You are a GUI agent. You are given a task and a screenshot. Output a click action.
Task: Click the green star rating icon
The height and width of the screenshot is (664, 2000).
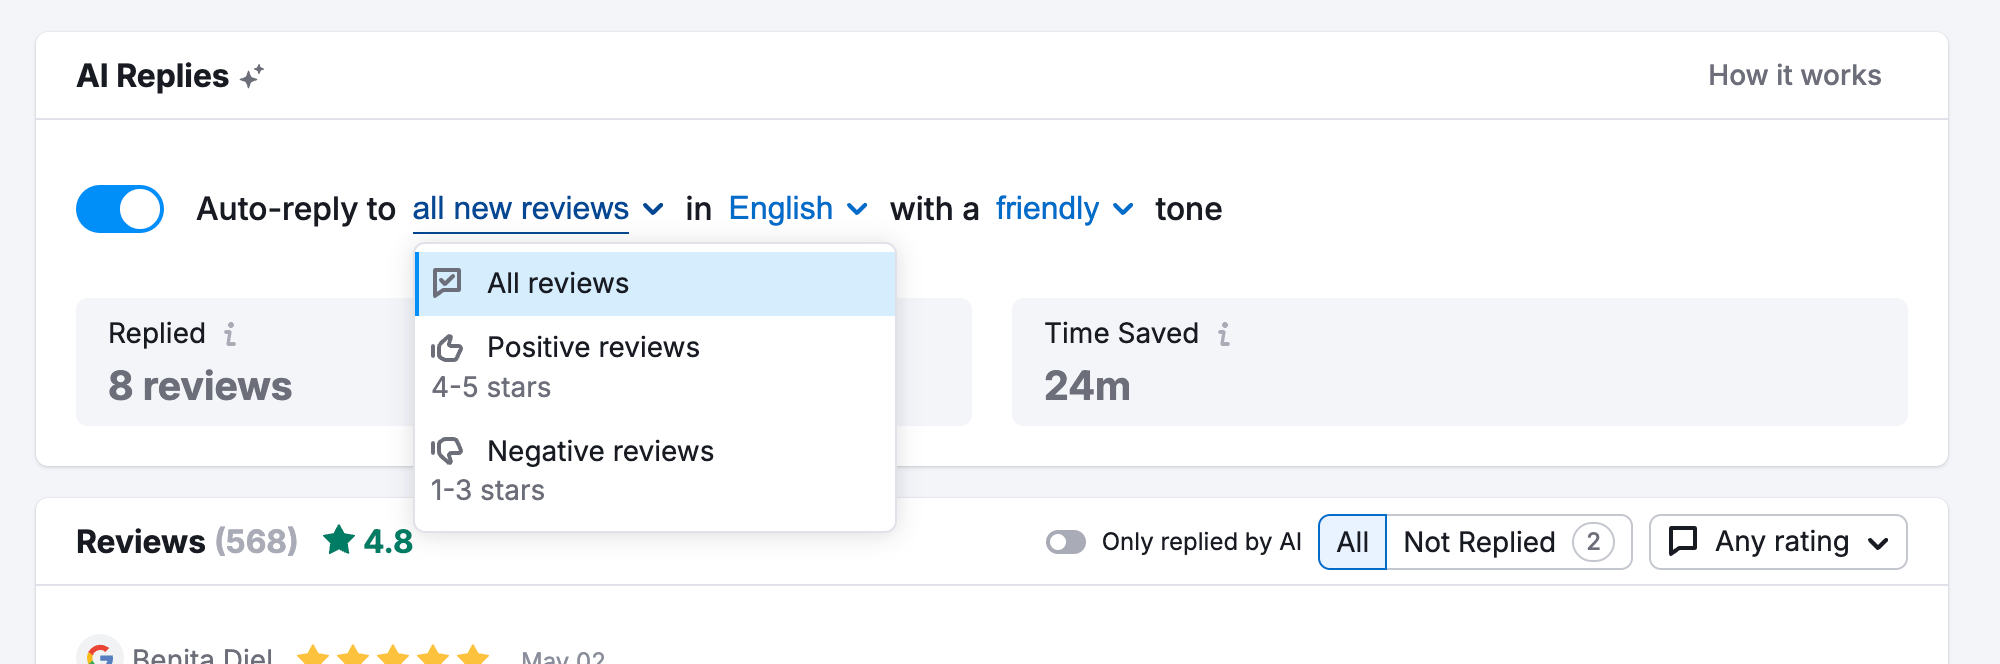[339, 541]
